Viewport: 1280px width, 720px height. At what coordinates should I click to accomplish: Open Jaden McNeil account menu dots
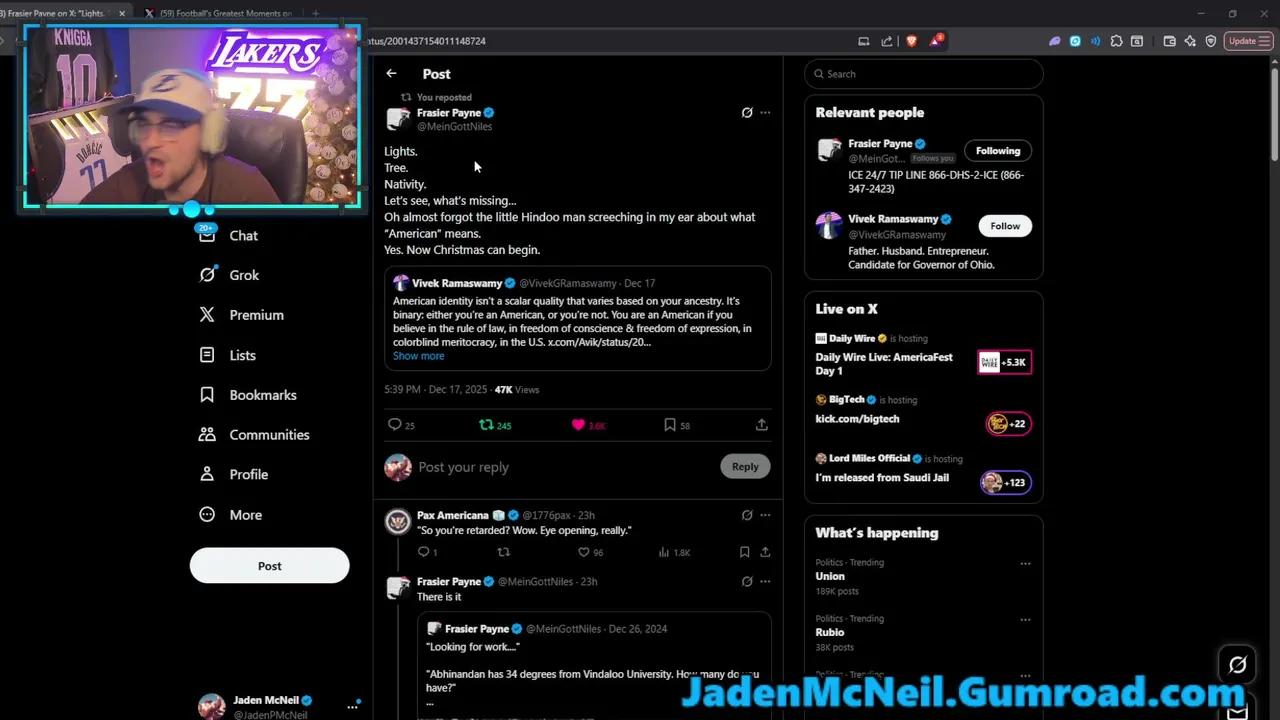point(352,706)
